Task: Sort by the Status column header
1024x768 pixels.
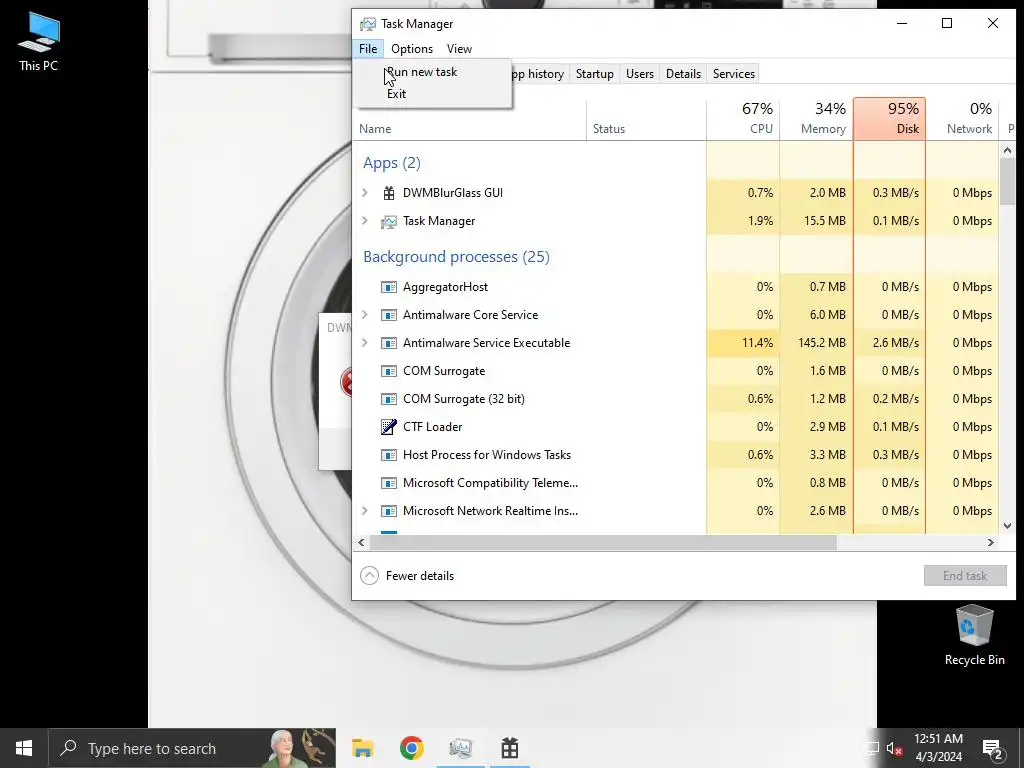Action: (646, 119)
